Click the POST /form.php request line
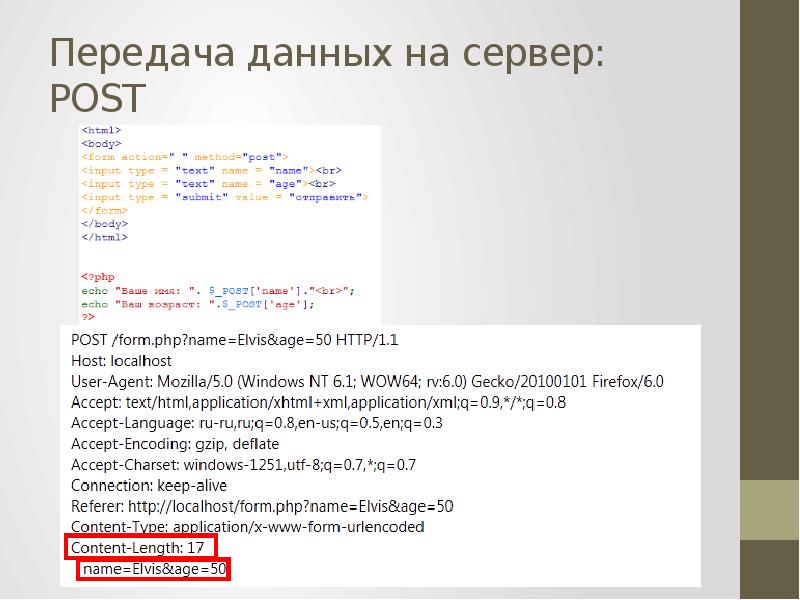Viewport: 800px width, 600px height. 235,339
